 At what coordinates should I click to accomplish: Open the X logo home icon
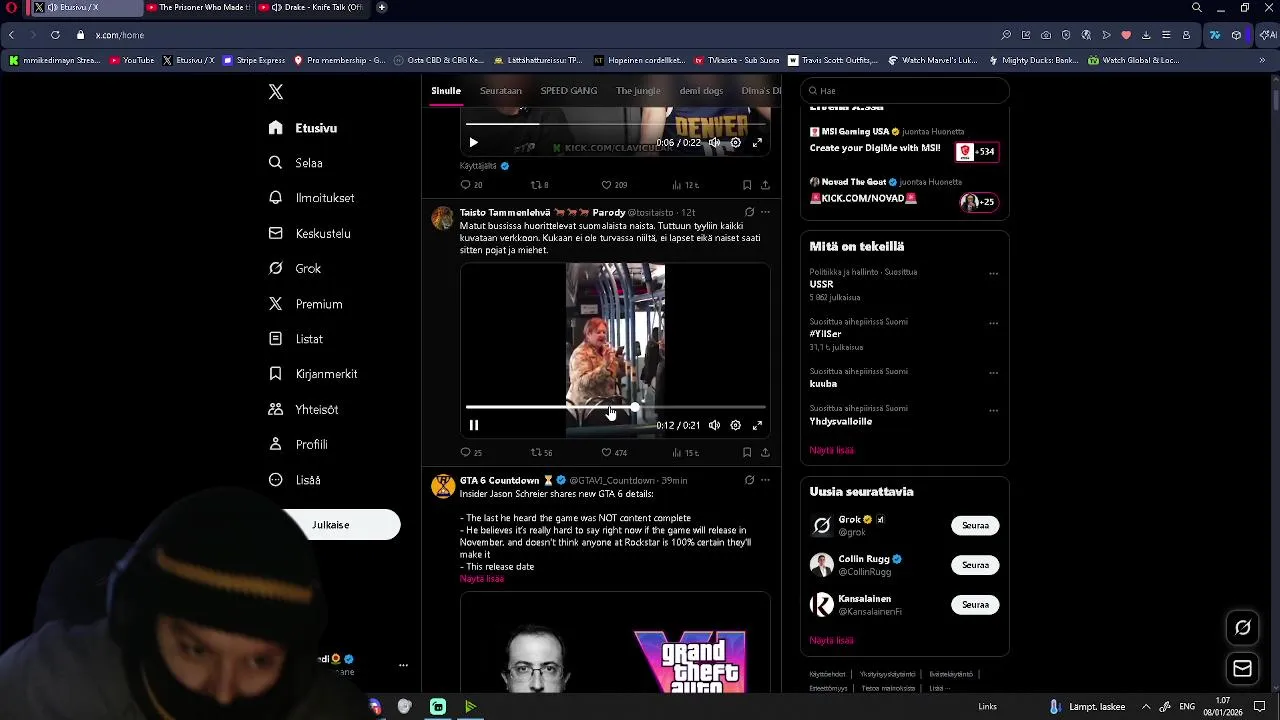[276, 92]
